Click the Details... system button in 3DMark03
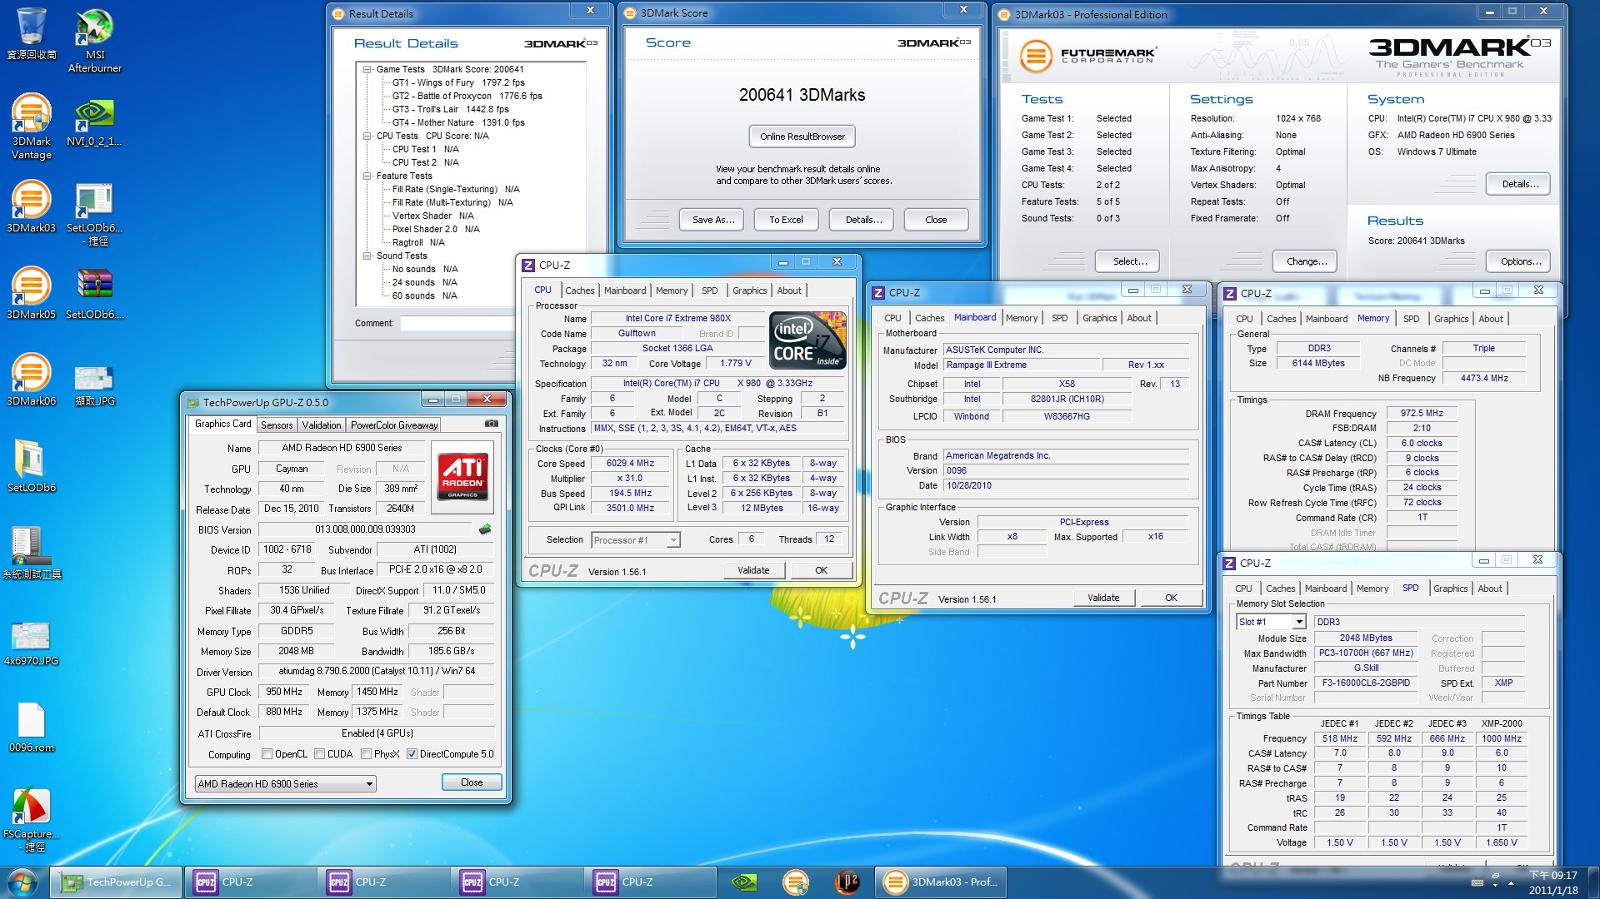Image resolution: width=1600 pixels, height=899 pixels. pos(1520,184)
